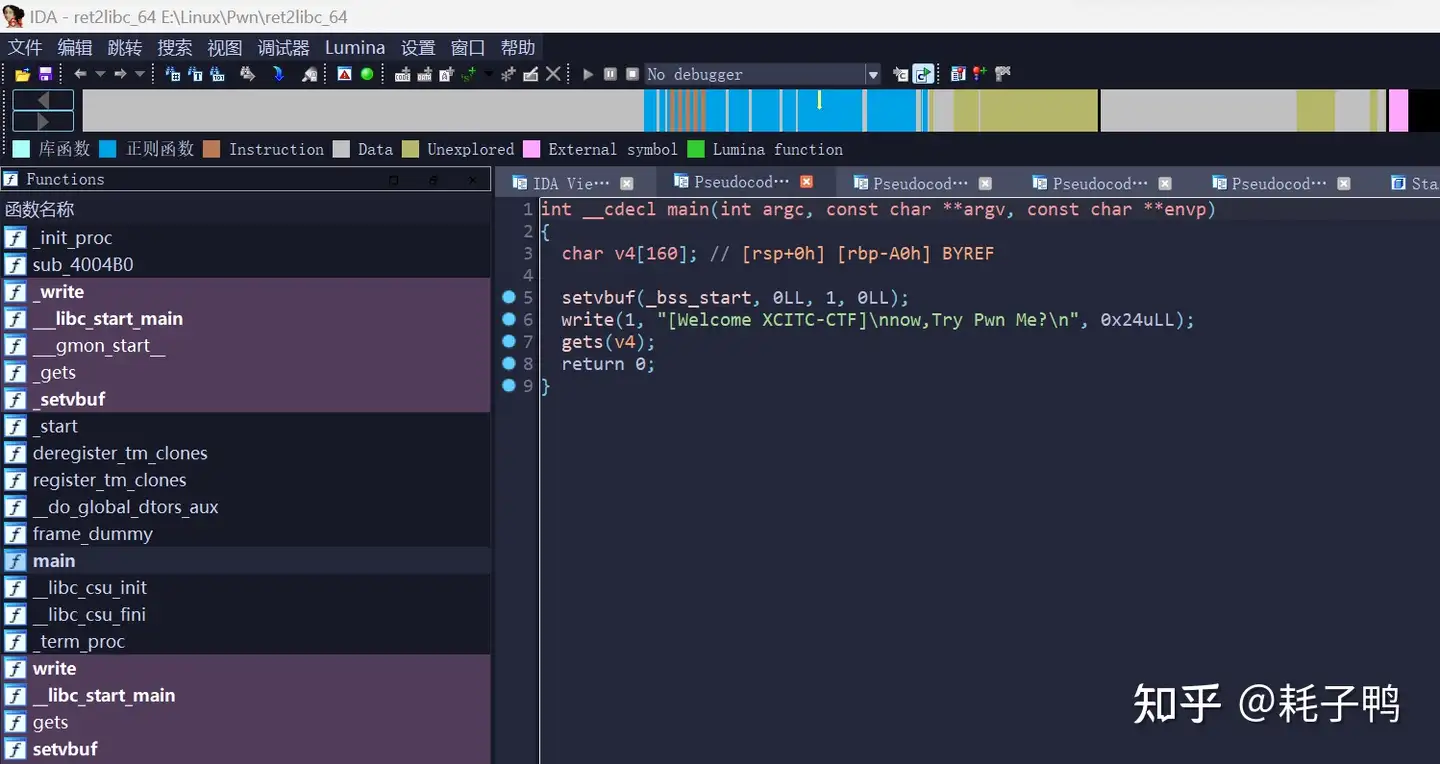Click the 'C' icon left of highlighted one

pos(901,74)
